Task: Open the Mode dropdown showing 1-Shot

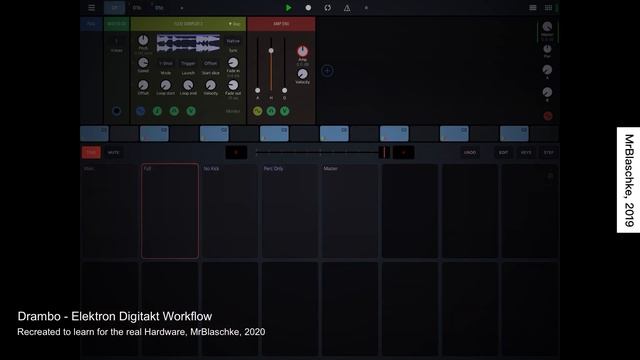Action: click(x=165, y=64)
